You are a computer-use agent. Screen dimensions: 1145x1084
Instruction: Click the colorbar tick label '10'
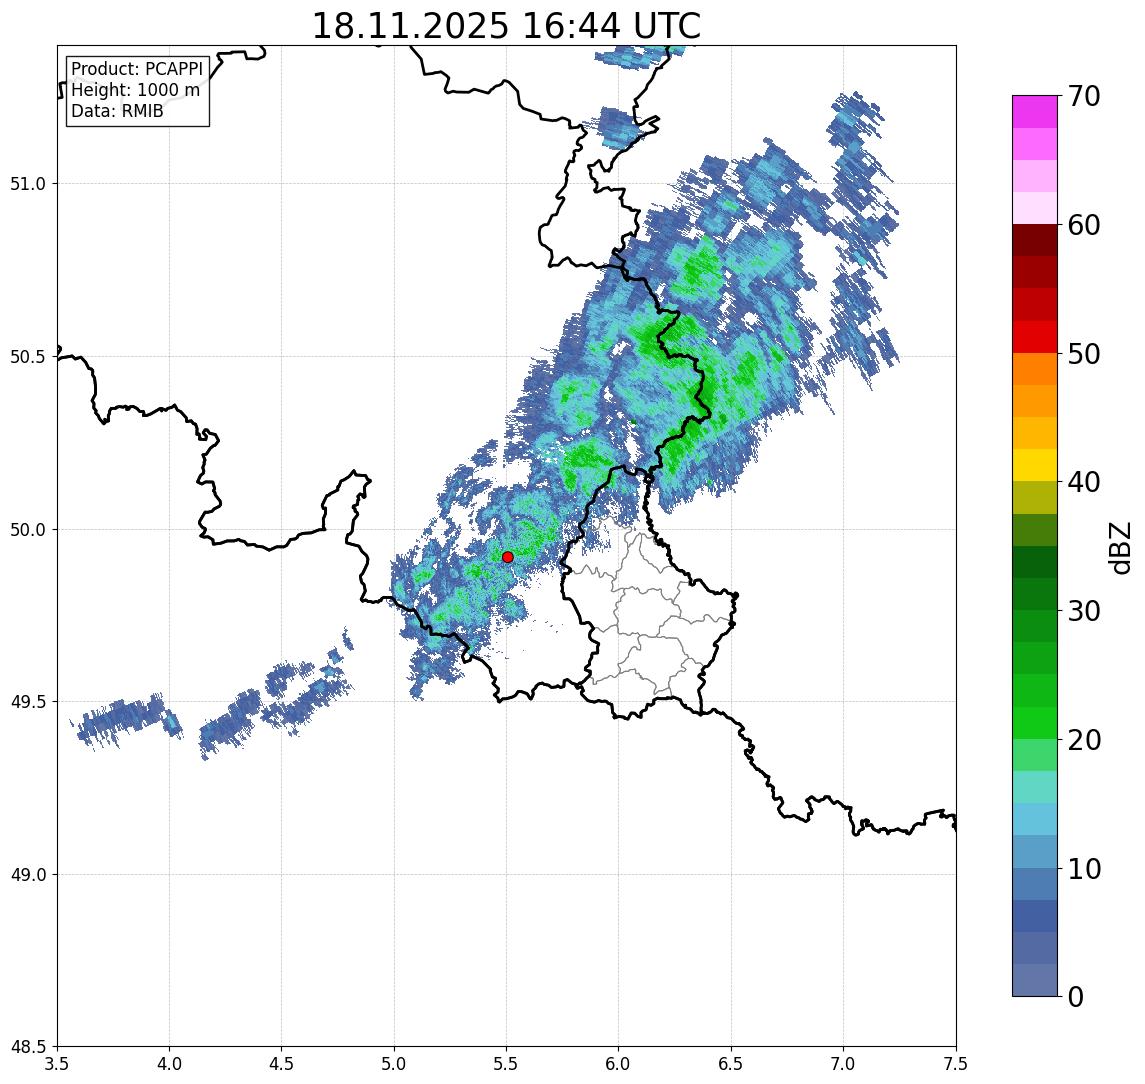pyautogui.click(x=1084, y=869)
